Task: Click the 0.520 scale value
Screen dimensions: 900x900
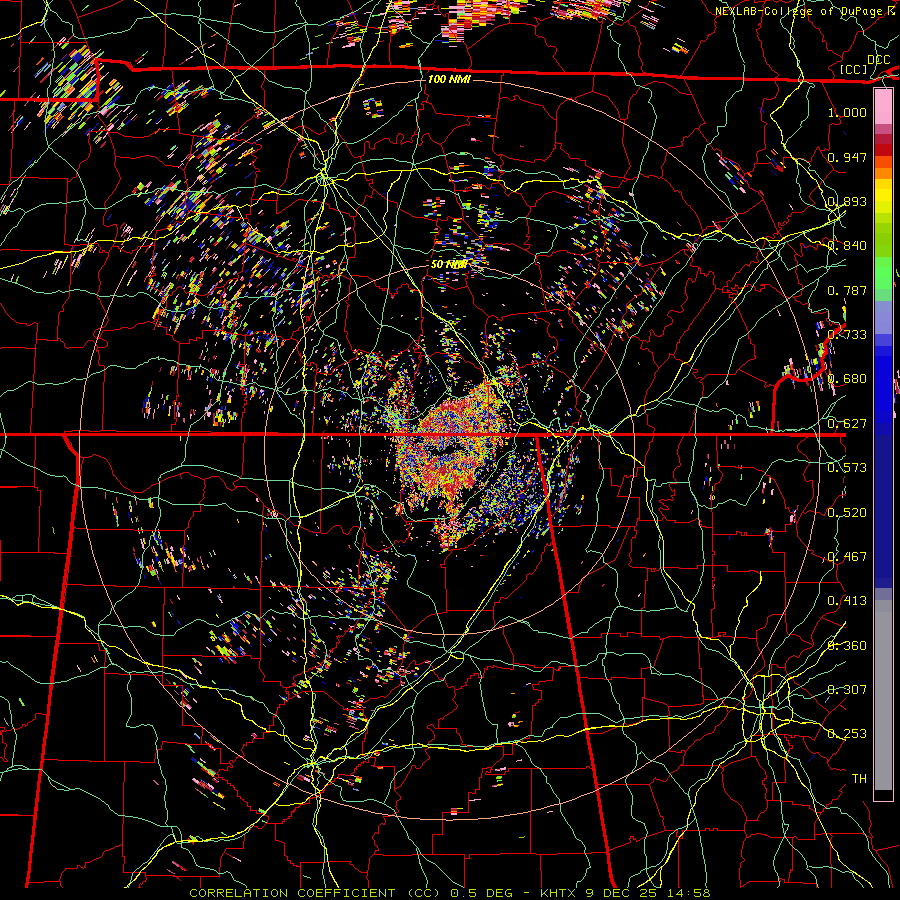Action: 847,512
